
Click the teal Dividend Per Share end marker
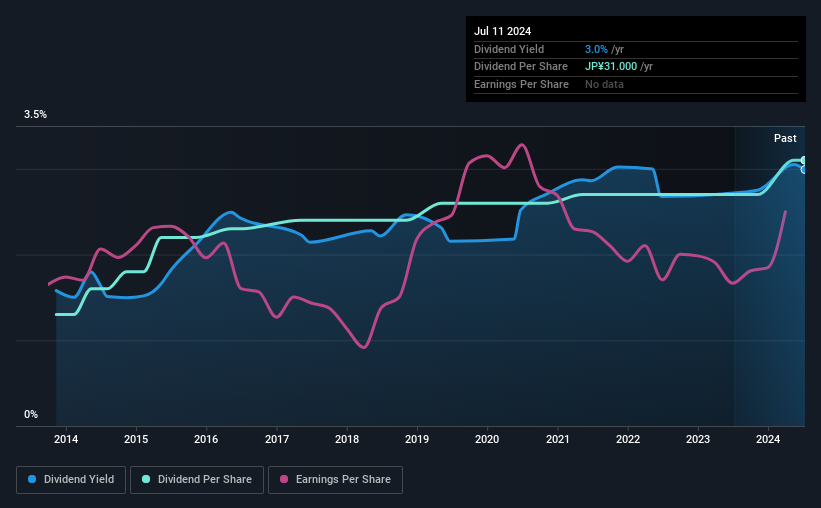804,160
